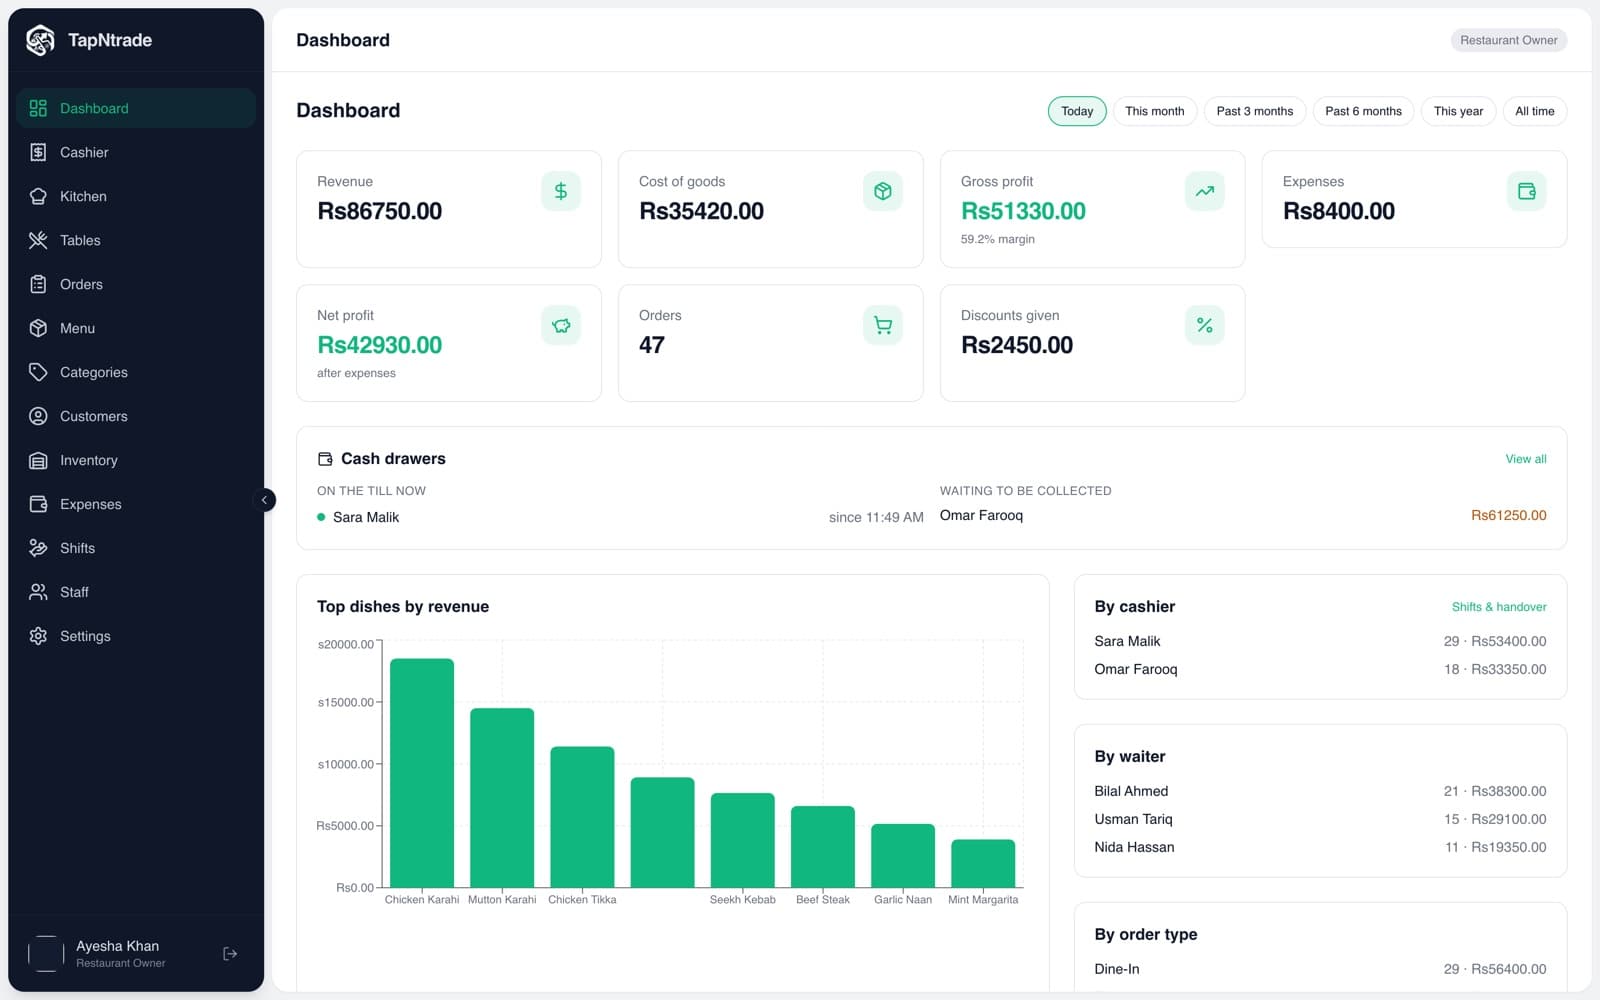Click the logout icon beside Ayesha Khan
This screenshot has width=1600, height=1000.
tap(230, 954)
